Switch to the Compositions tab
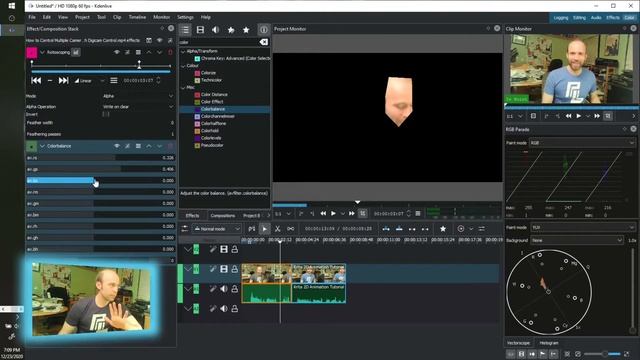Screen dimensions: 640x360 pyautogui.click(x=222, y=216)
